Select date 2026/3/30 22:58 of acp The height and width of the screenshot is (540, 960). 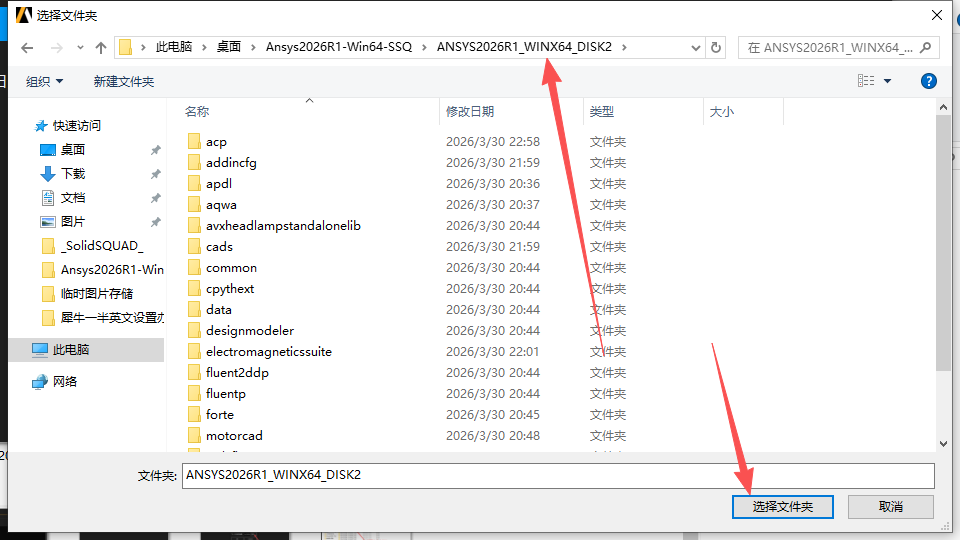coord(493,141)
